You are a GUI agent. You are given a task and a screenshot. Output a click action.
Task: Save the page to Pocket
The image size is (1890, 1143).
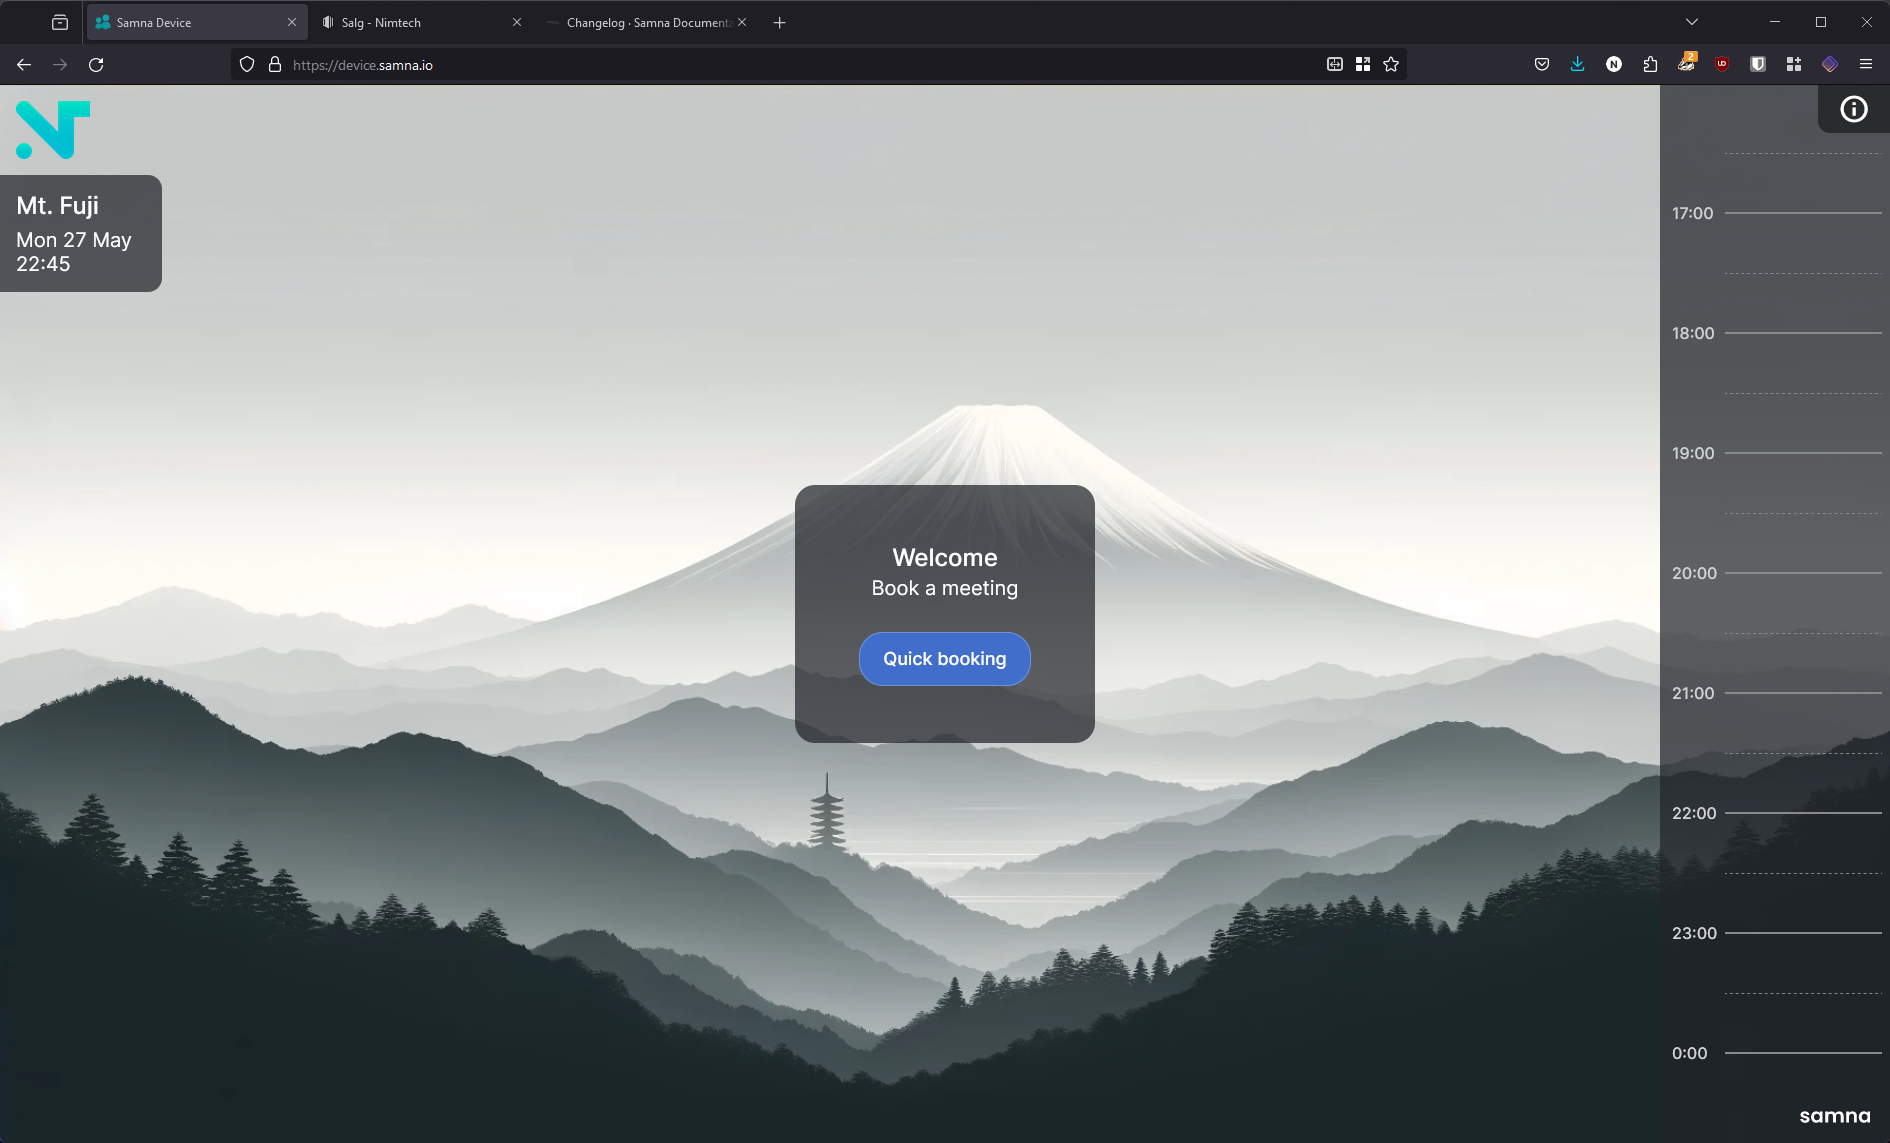pos(1542,65)
